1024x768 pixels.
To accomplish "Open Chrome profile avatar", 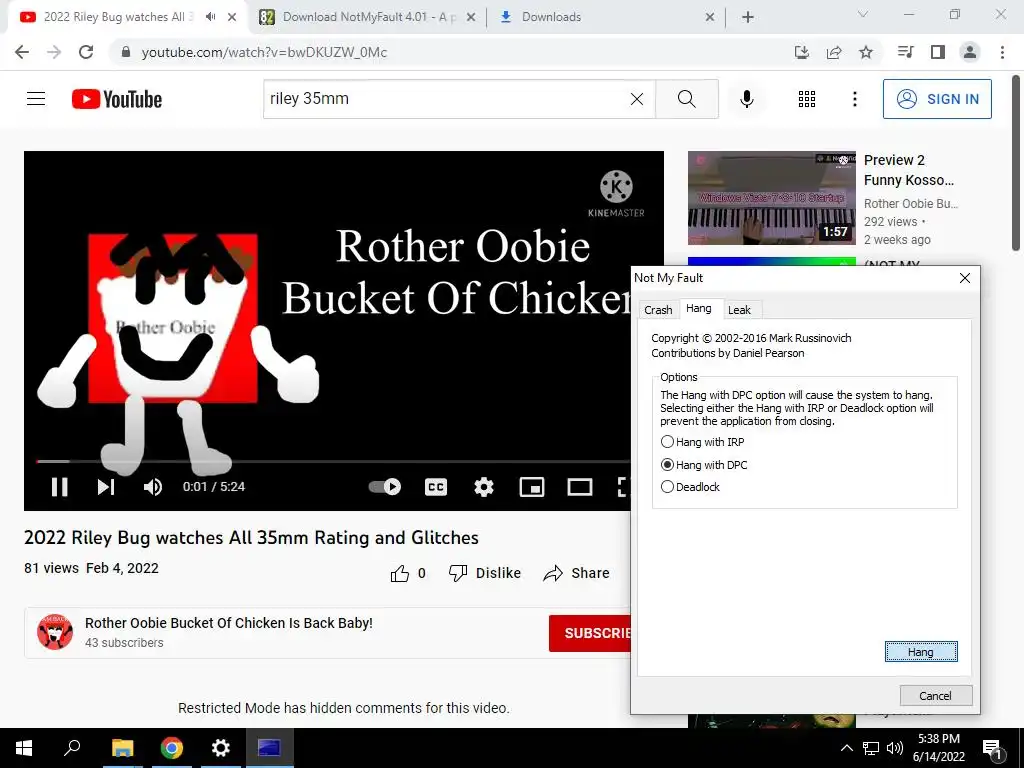I will (x=970, y=52).
